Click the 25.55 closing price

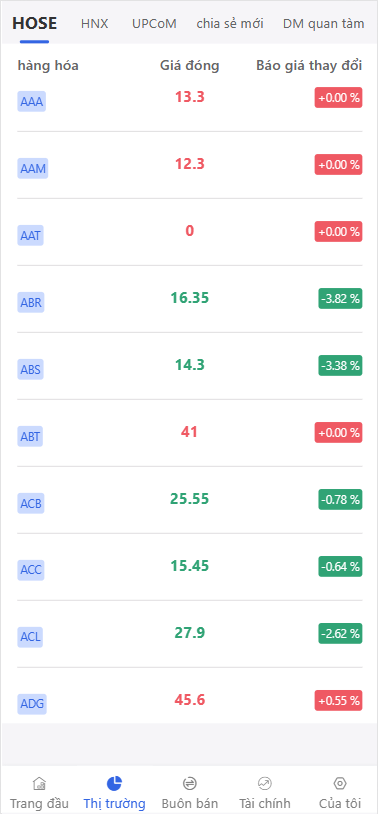190,499
